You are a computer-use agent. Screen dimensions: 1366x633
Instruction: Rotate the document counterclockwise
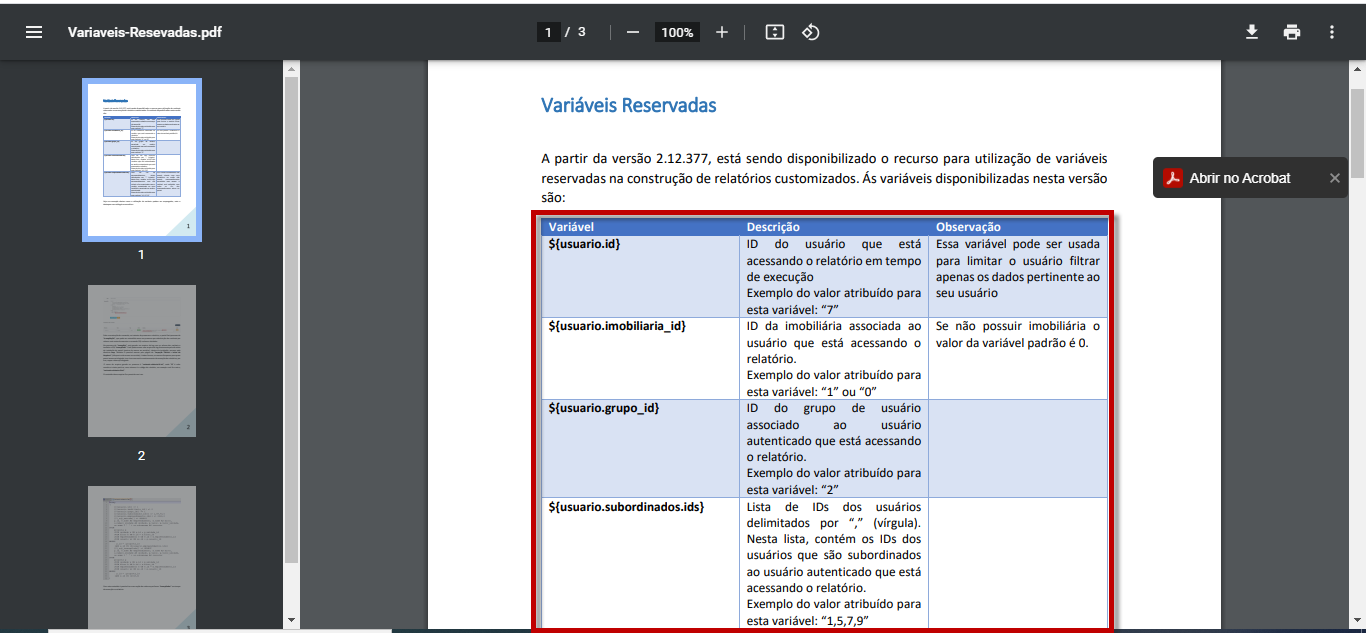(x=811, y=32)
